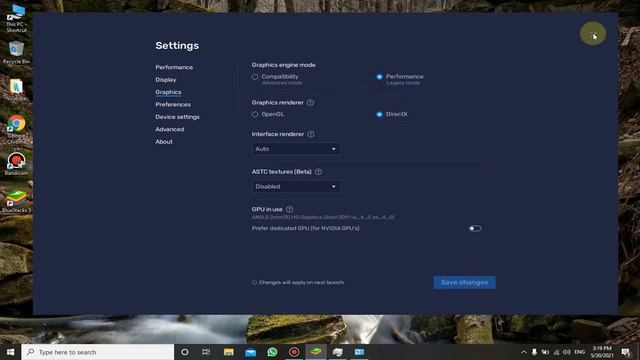Show help for Graphics renderer
This screenshot has width=640, height=360.
(310, 102)
